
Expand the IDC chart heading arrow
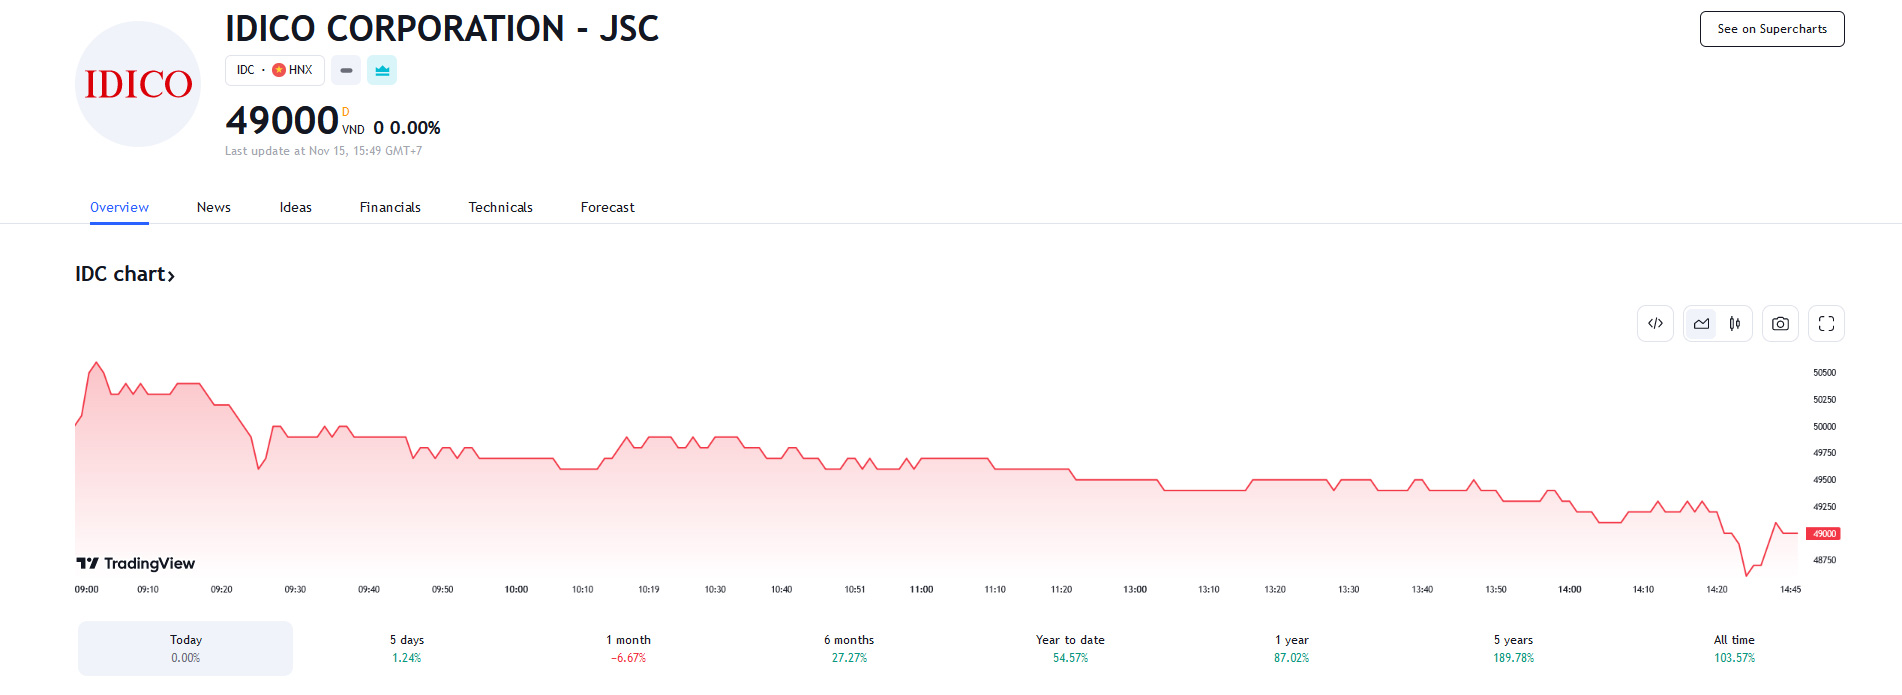(x=171, y=276)
